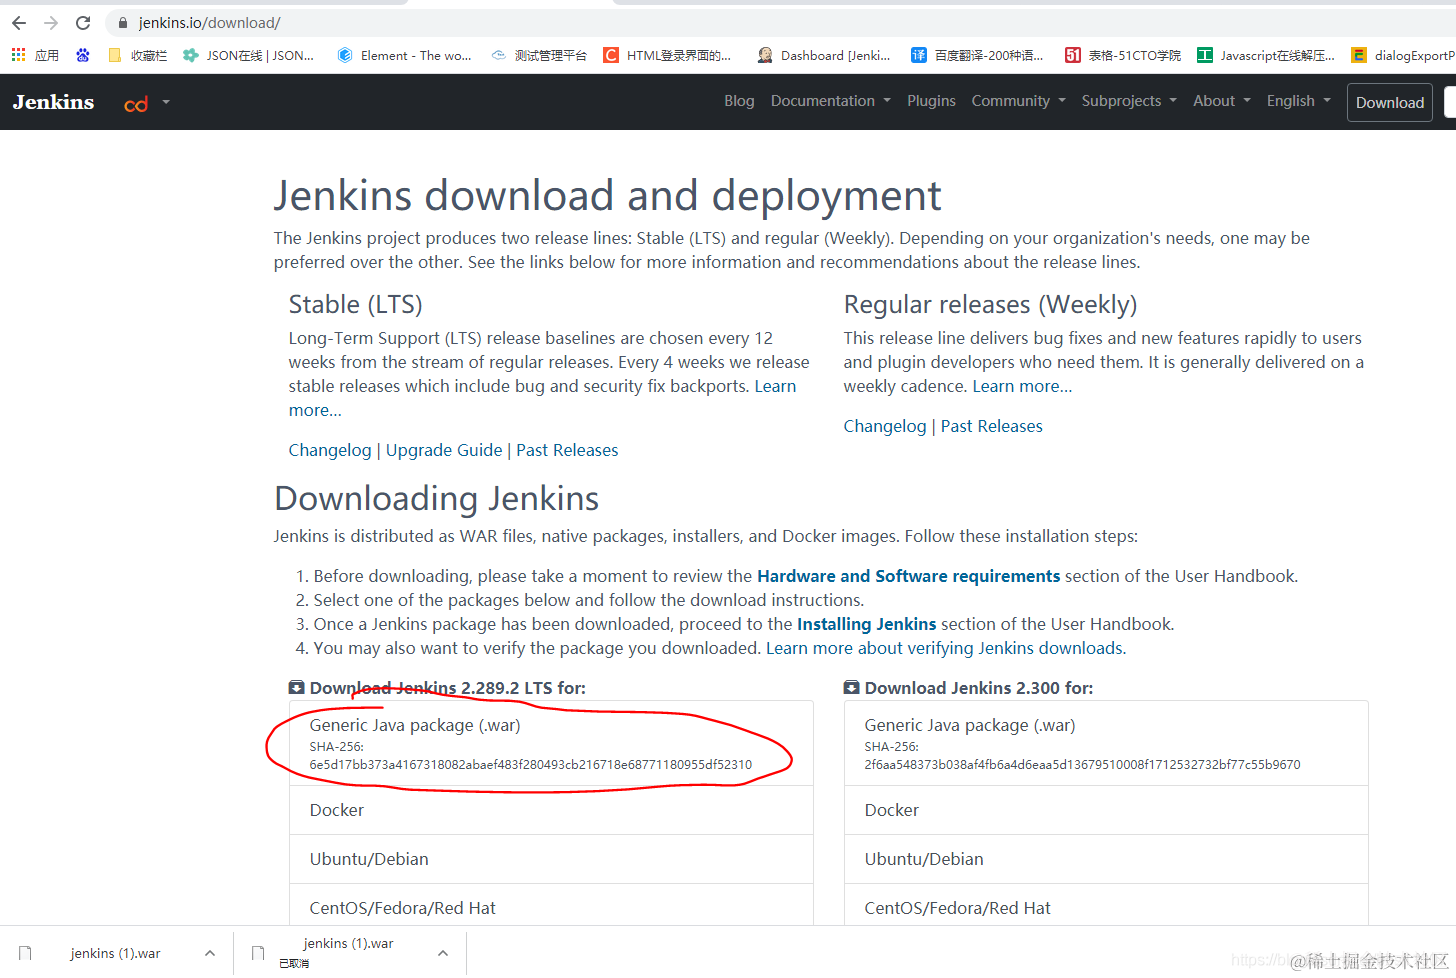Screen dimensions: 1456x978
Task: Open the Element bookmark
Action: point(405,55)
